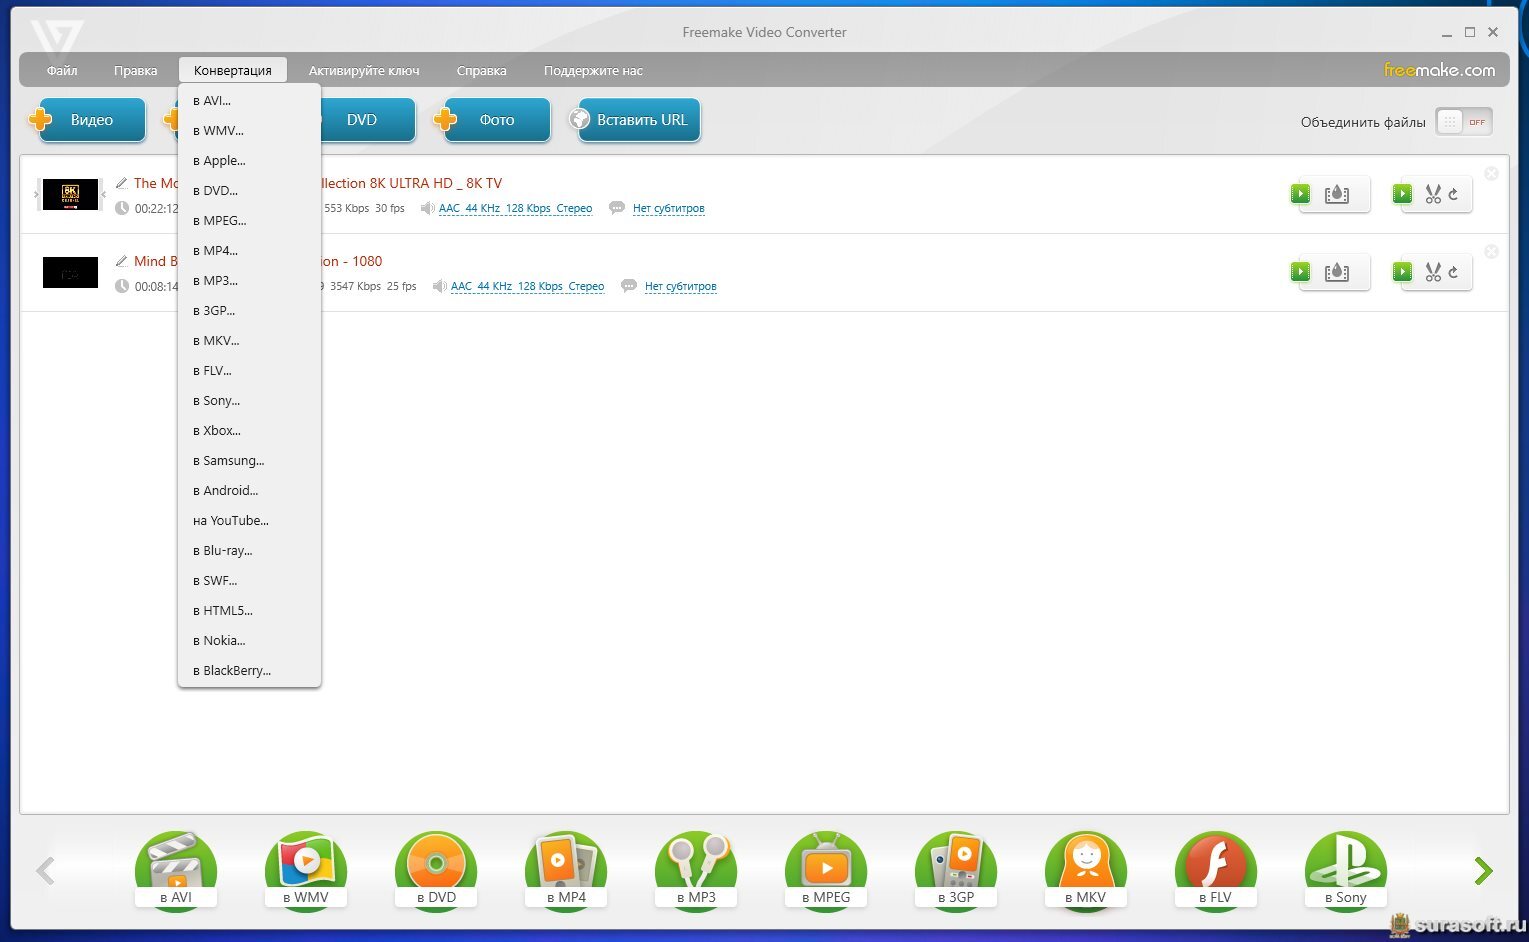Open the Правка menu
Viewport: 1529px width, 942px height.
pyautogui.click(x=135, y=70)
